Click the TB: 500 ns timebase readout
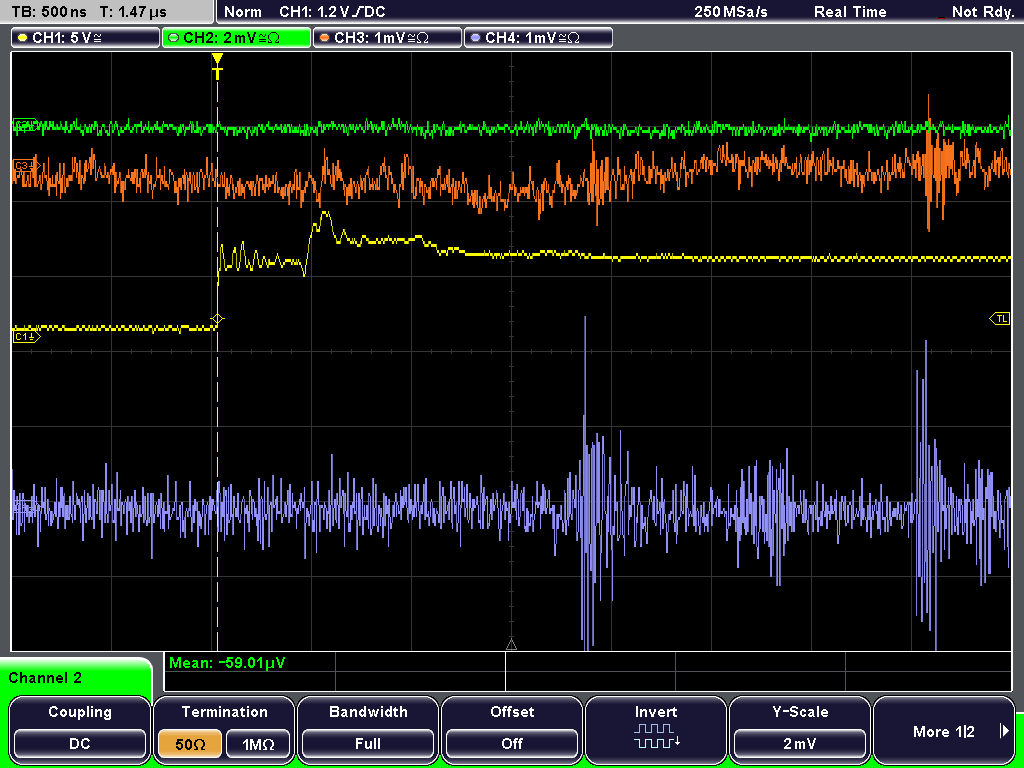This screenshot has width=1024, height=768. [49, 12]
